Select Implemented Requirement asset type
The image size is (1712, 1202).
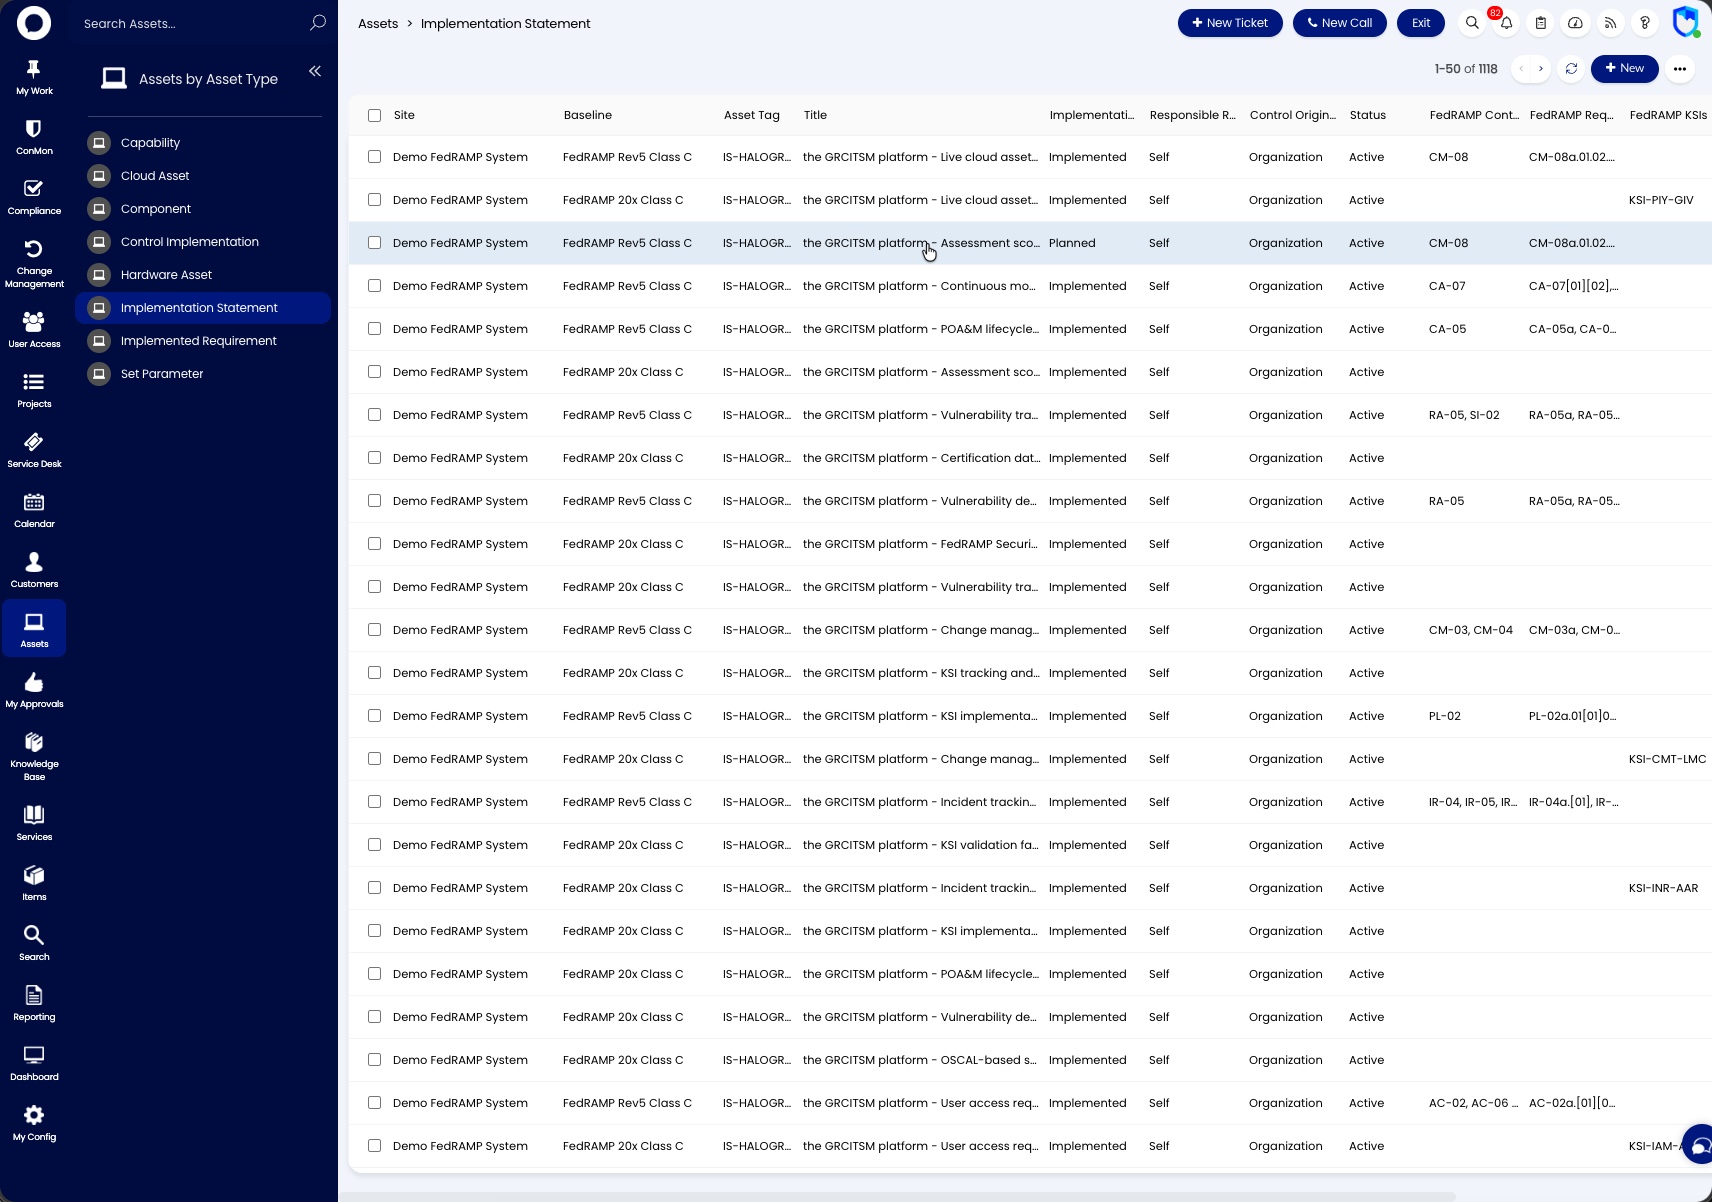203,341
